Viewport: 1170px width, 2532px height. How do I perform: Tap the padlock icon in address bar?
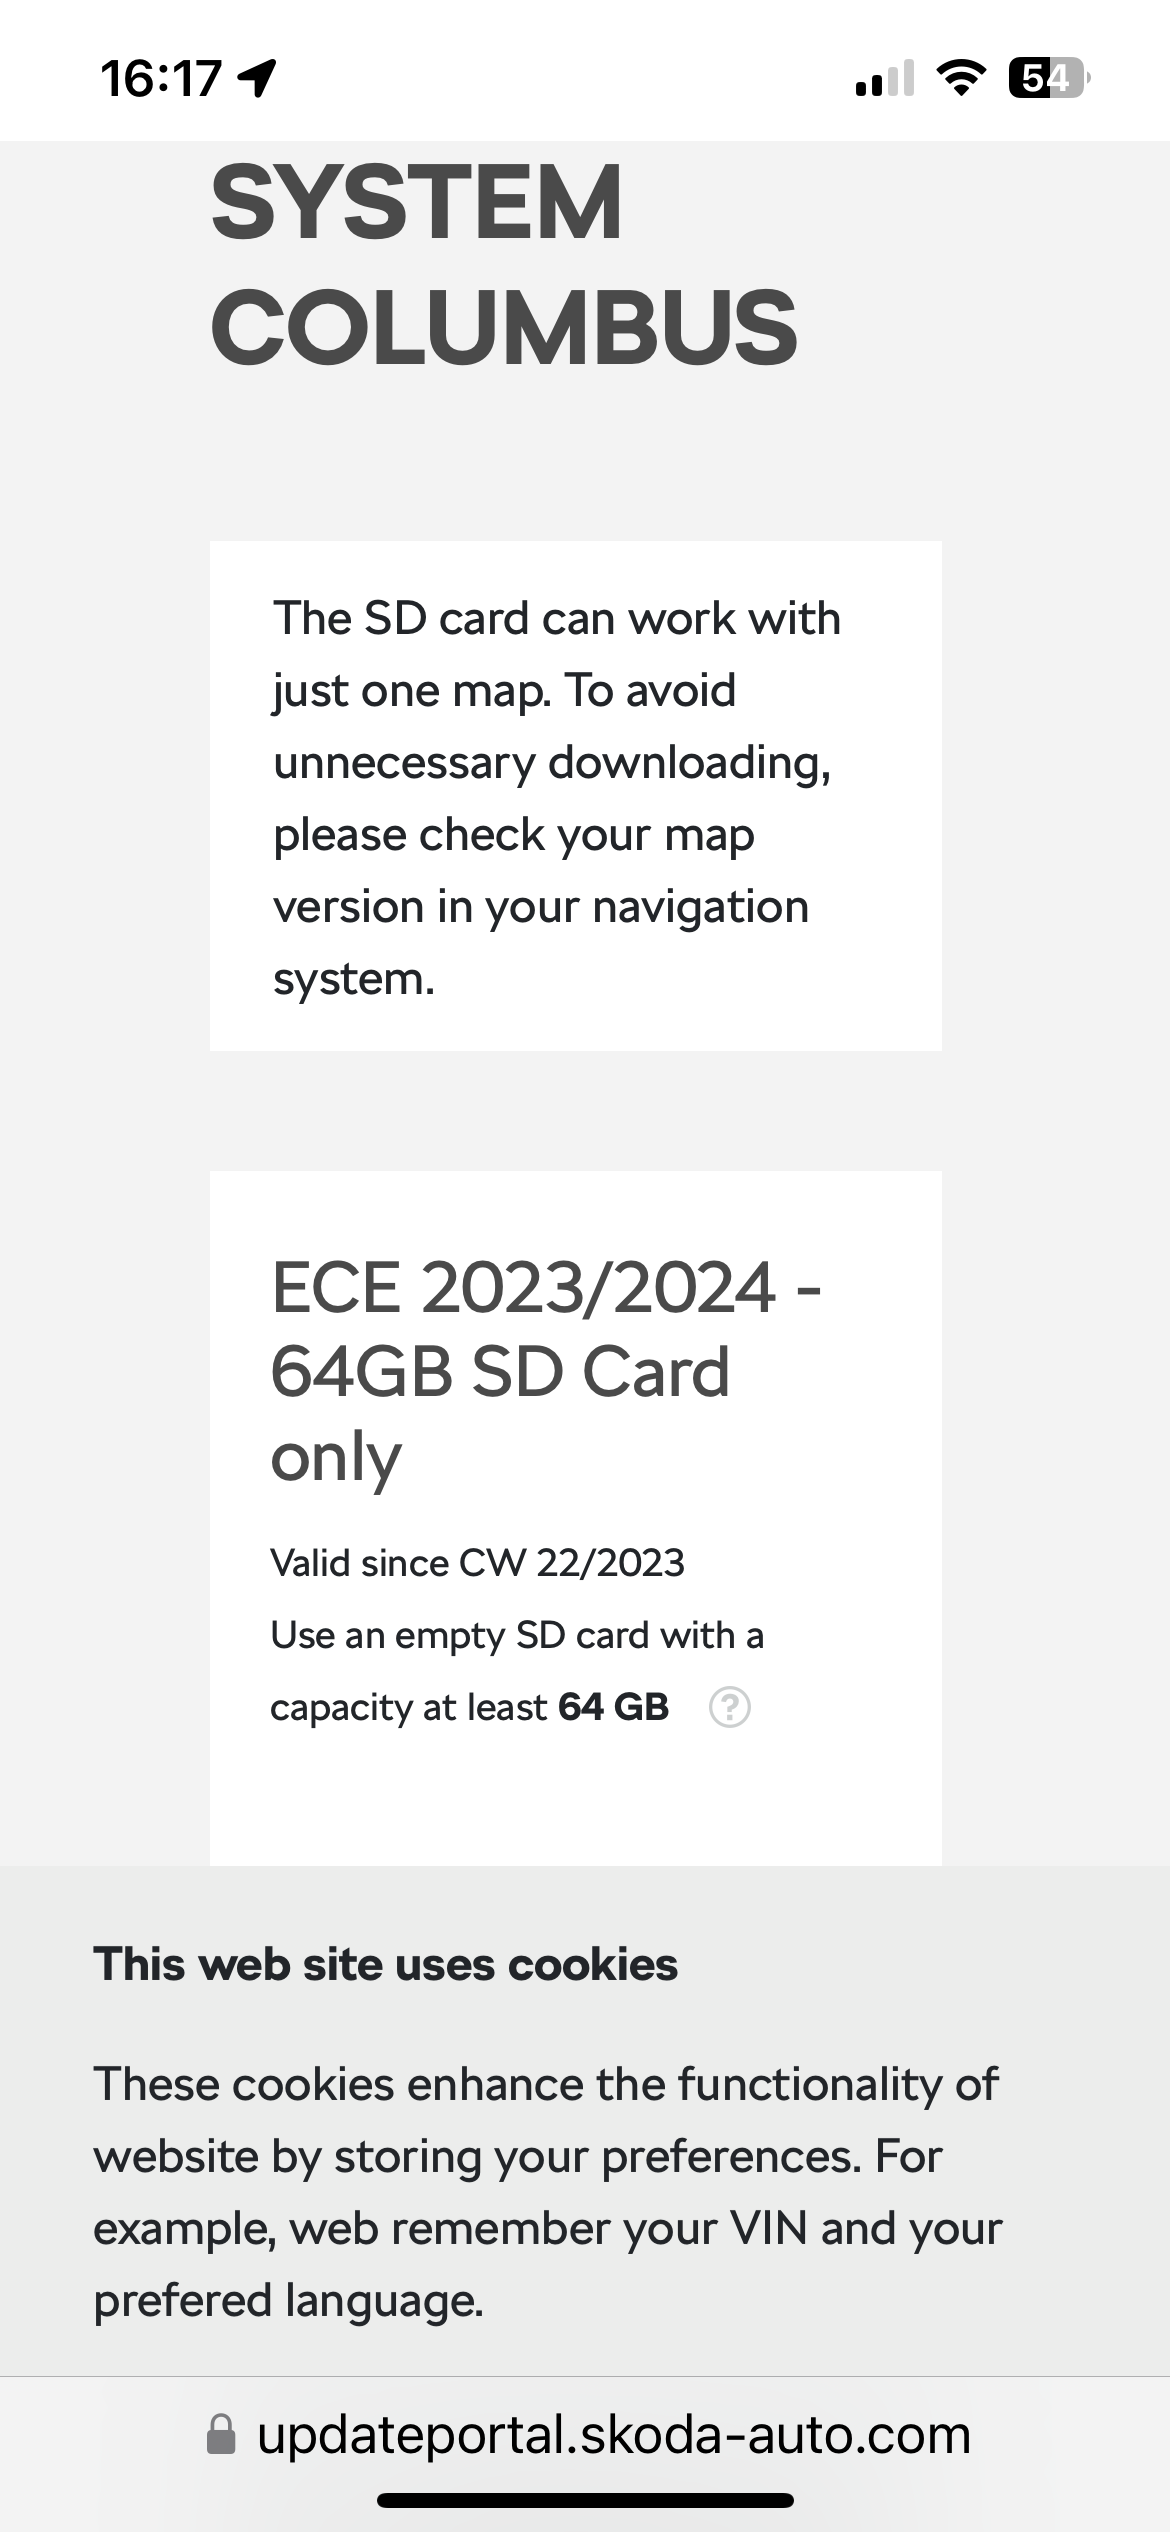coord(221,2434)
